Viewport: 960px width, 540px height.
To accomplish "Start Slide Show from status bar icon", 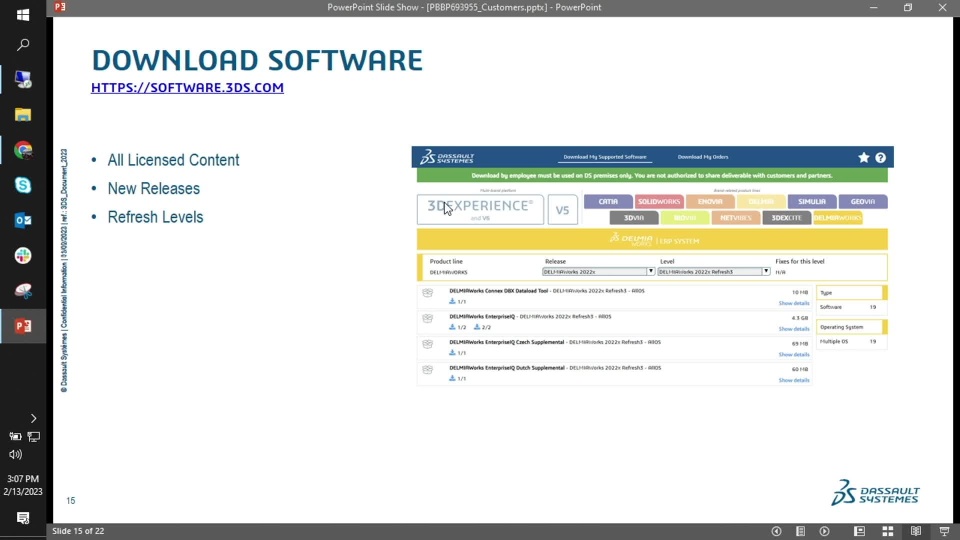I will [944, 531].
